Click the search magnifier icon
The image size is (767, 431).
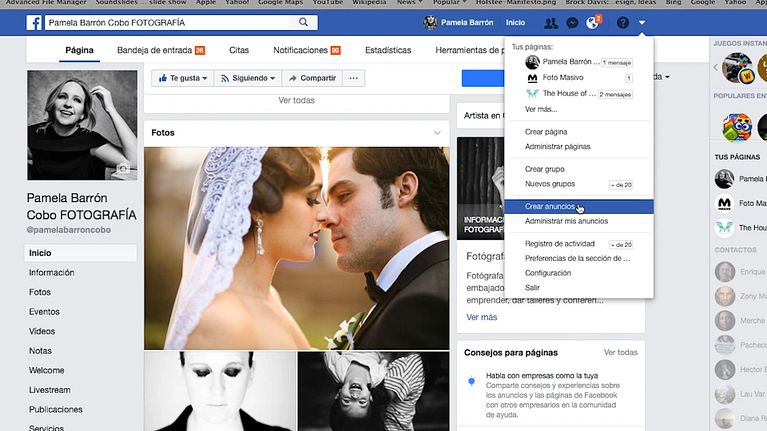pyautogui.click(x=304, y=22)
